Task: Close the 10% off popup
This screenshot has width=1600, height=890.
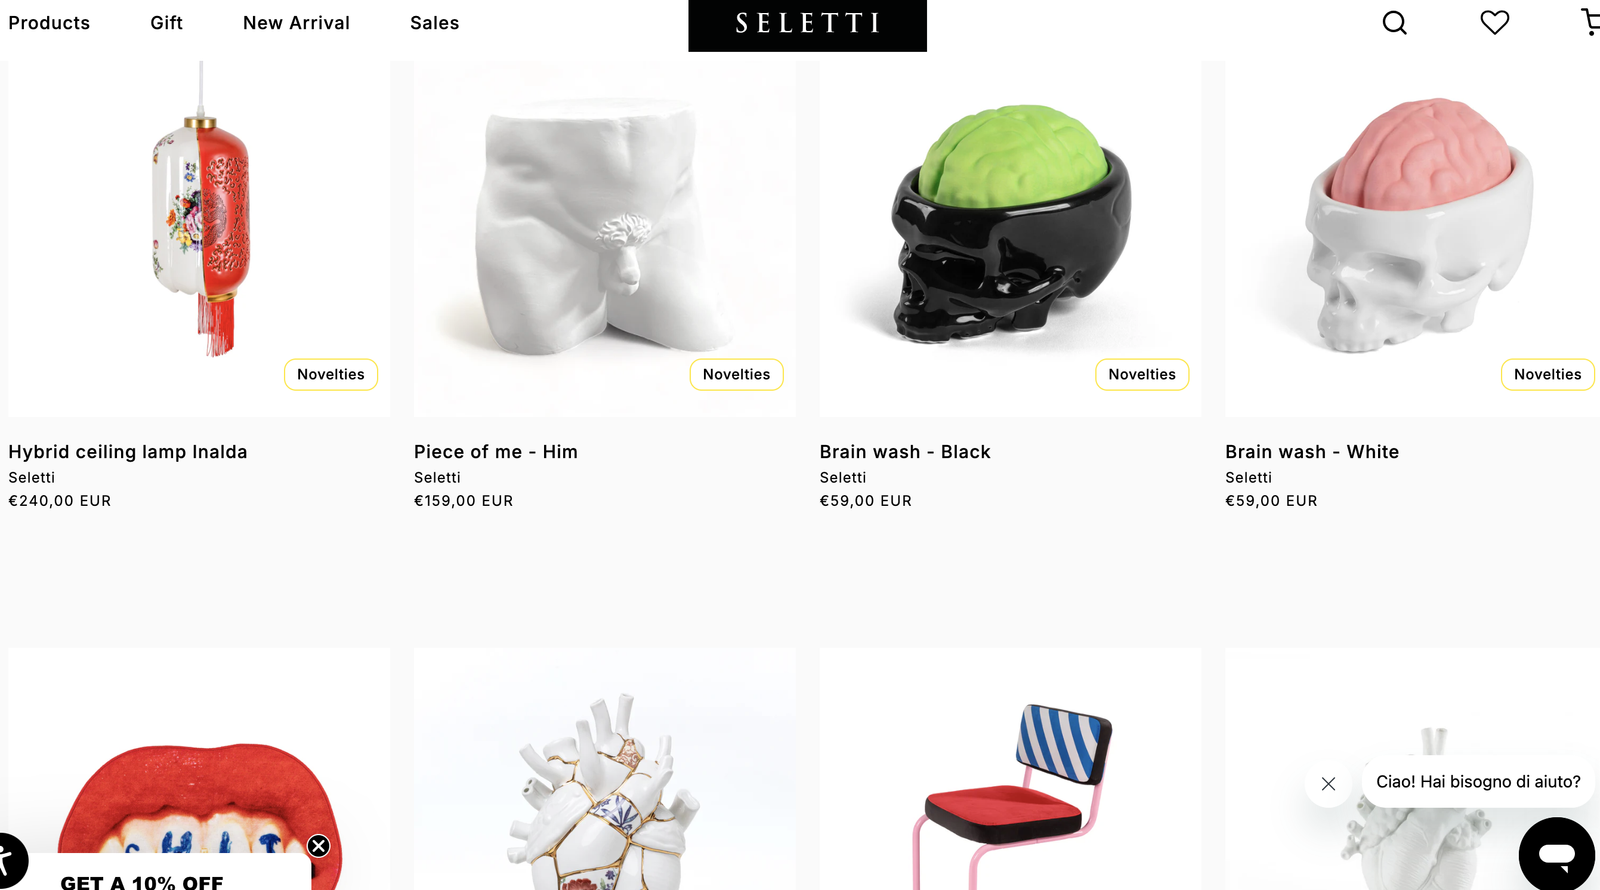Action: pos(318,846)
